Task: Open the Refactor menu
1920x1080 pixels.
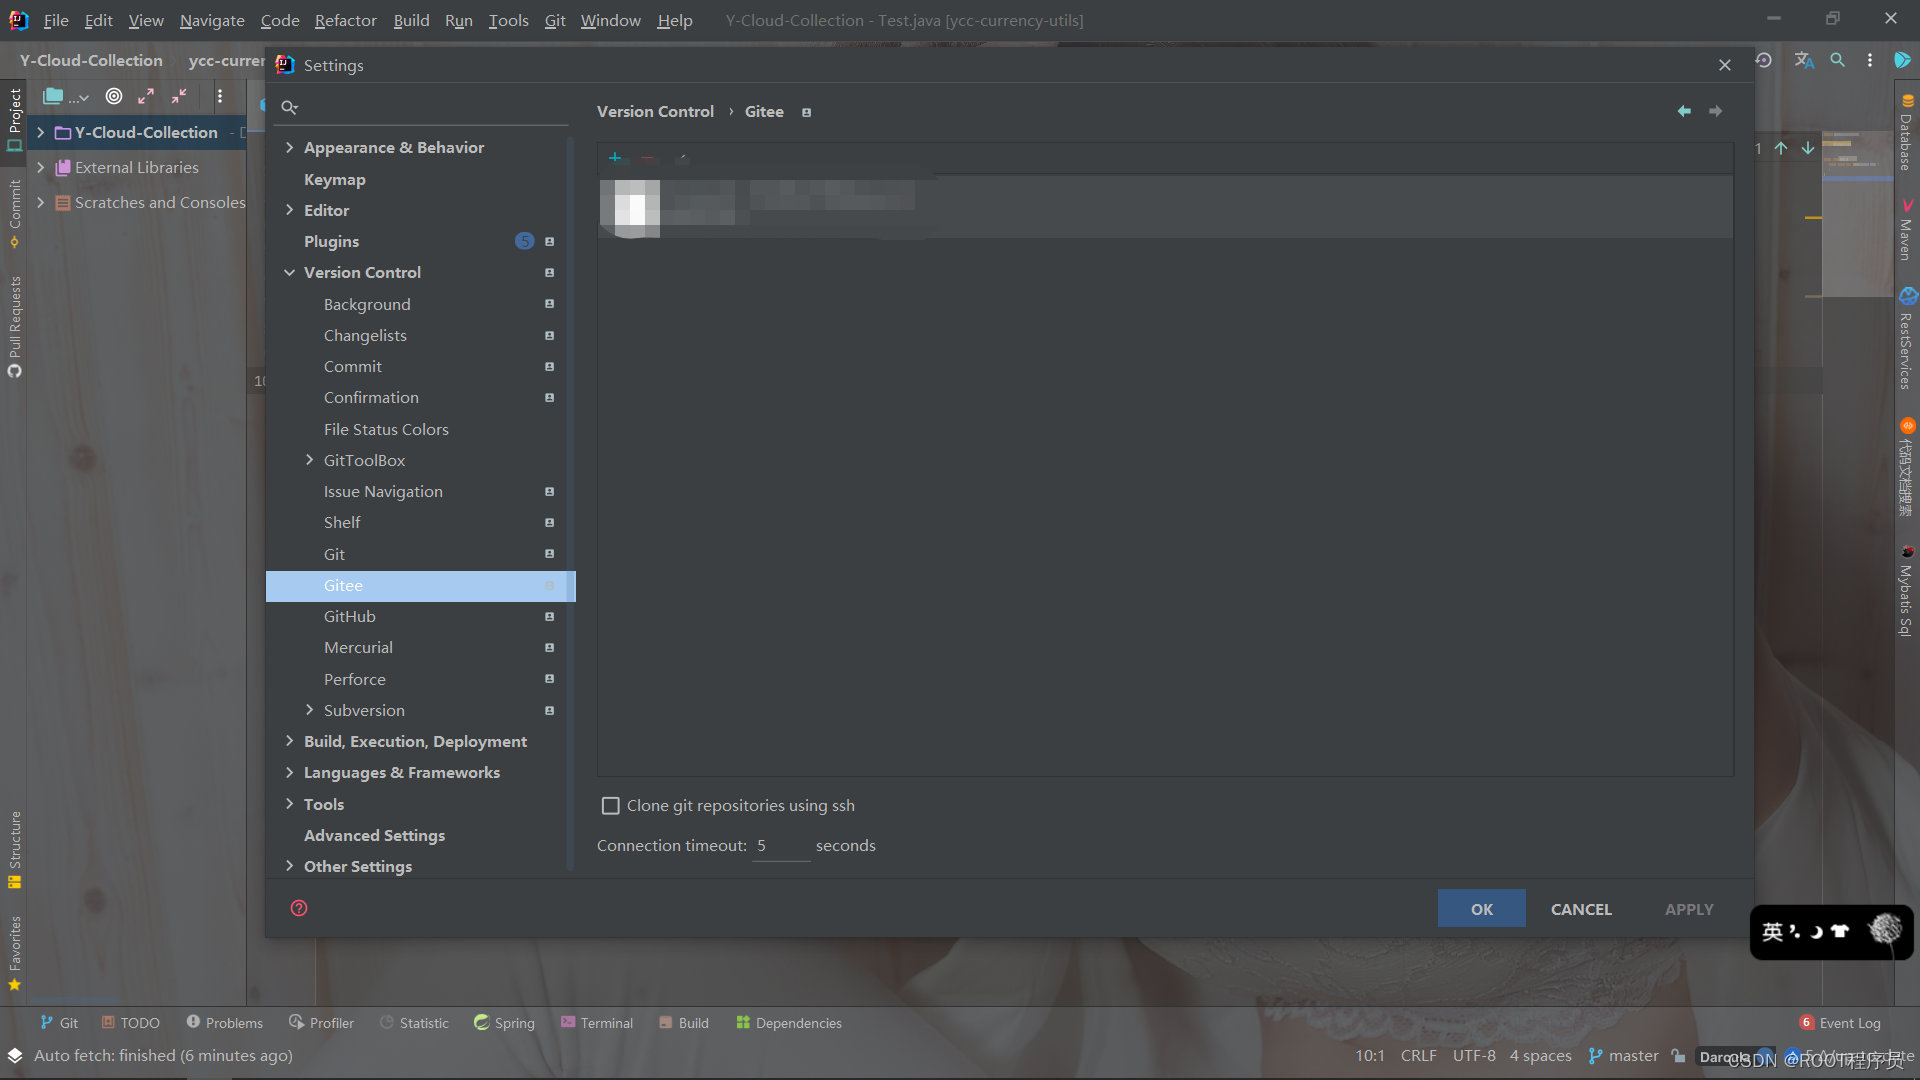Action: (345, 20)
